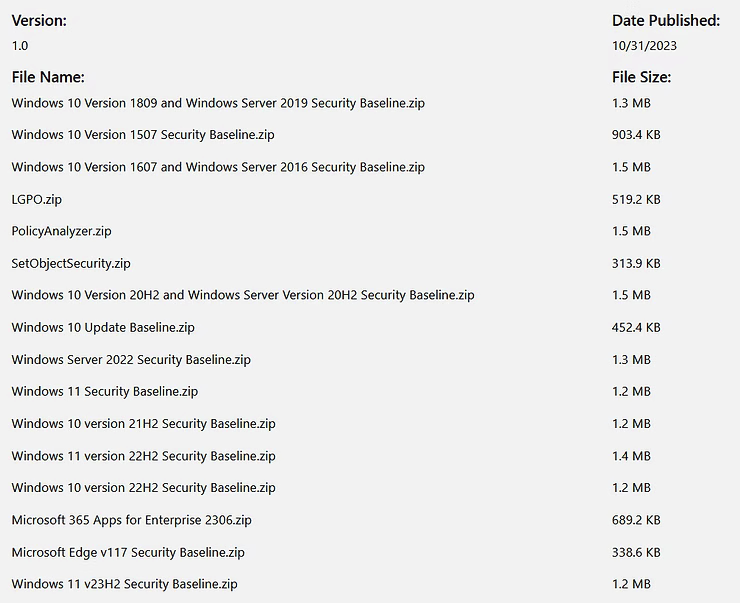The image size is (740, 603).
Task: Select Windows 10 Update Baseline.zip
Action: 103,327
